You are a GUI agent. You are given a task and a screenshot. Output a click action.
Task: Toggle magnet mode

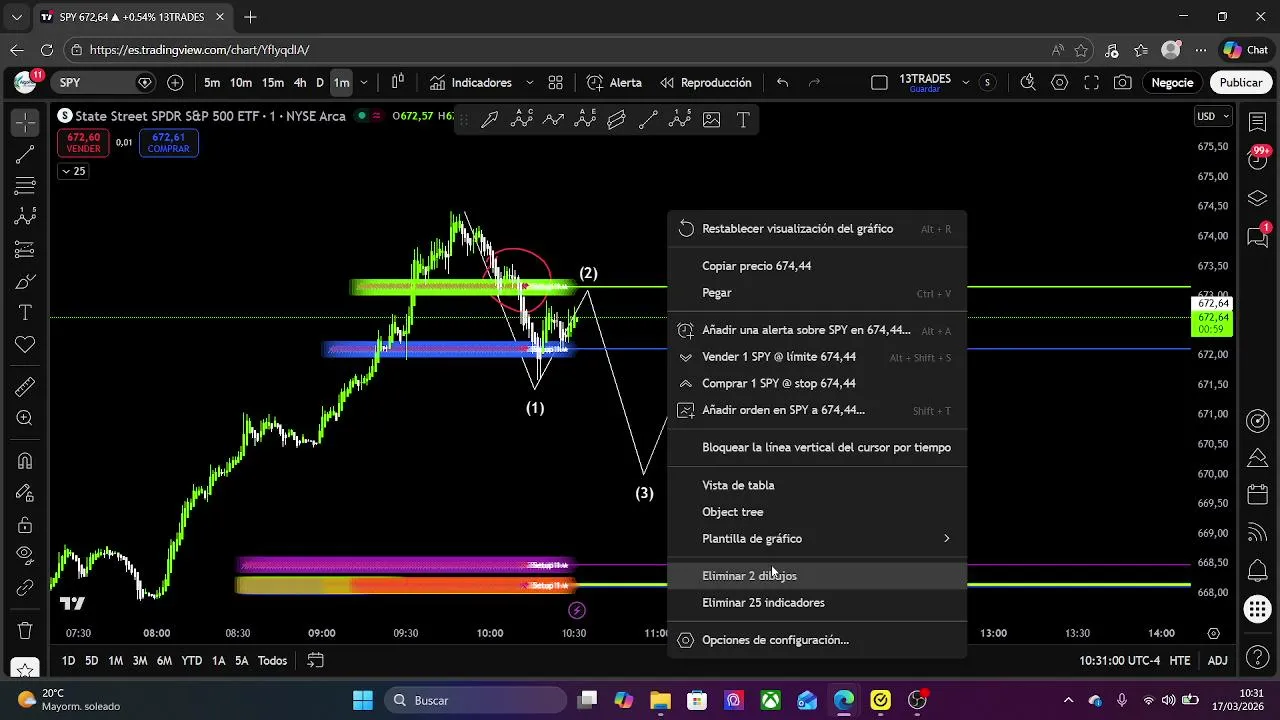[25, 461]
